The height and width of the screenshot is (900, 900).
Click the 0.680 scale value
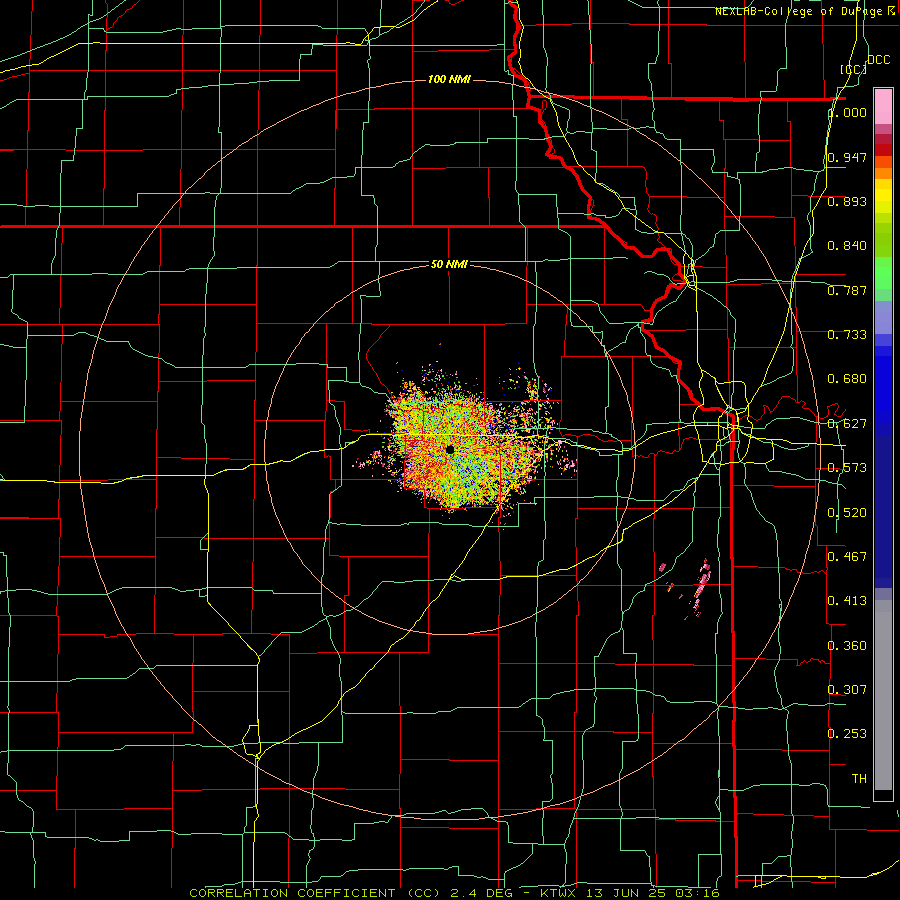[847, 379]
